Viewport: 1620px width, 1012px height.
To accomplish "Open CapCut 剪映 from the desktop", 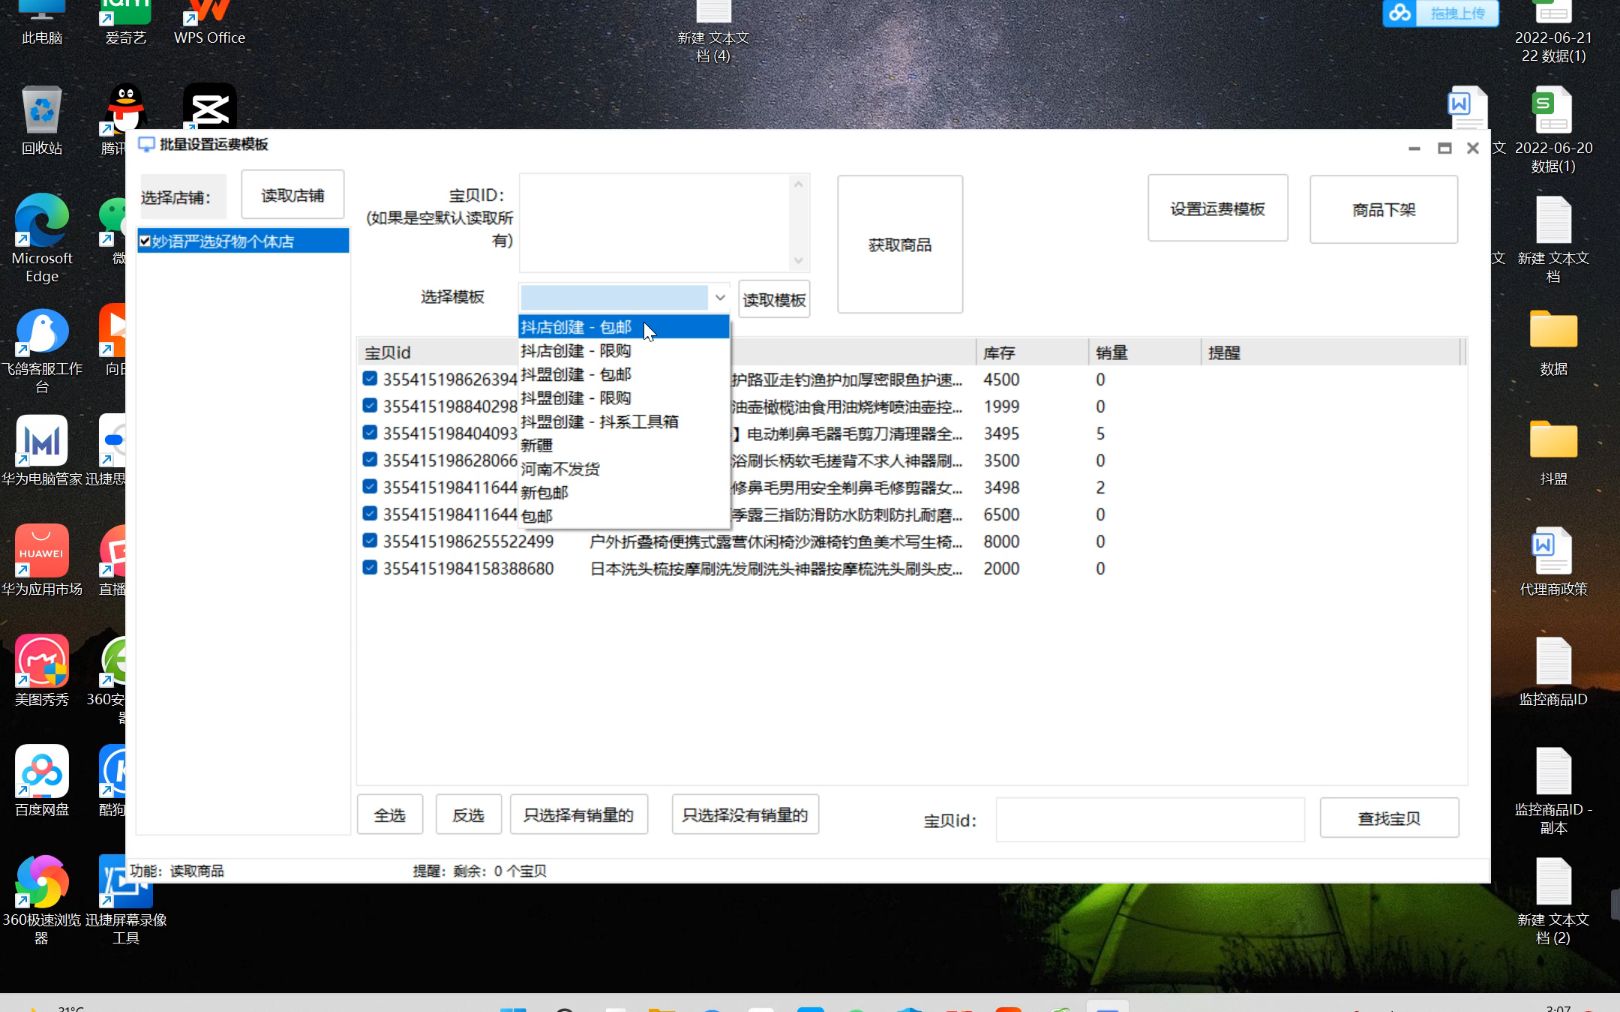I will pos(208,105).
